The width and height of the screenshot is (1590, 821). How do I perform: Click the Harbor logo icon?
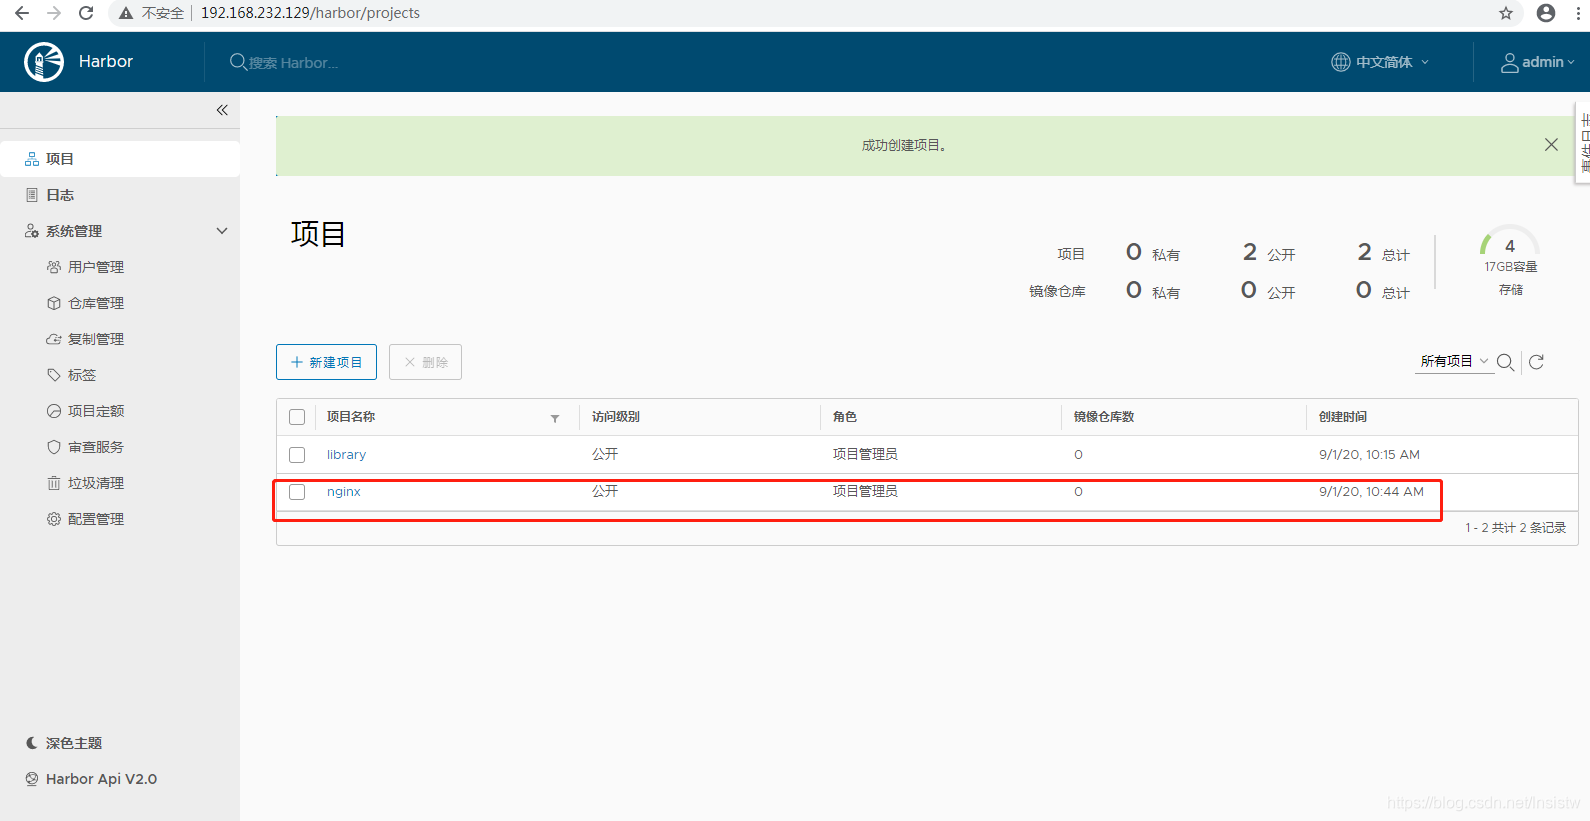point(44,62)
